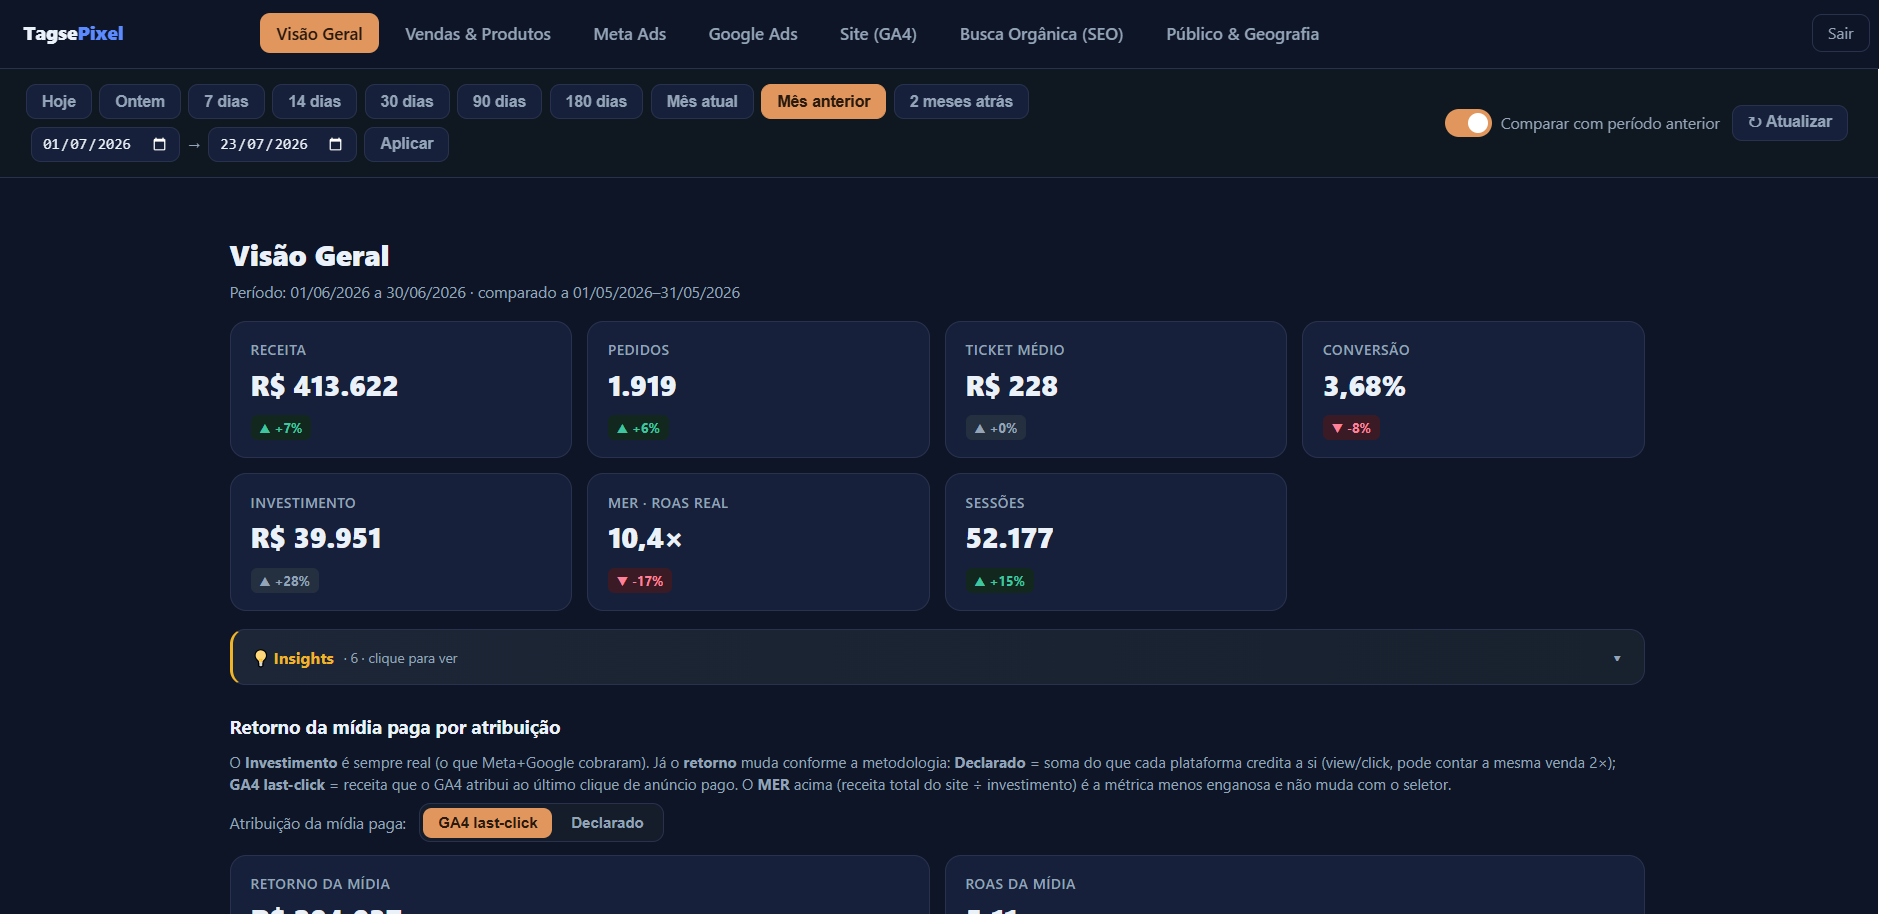Select the Hoje period
The image size is (1879, 914).
click(59, 101)
